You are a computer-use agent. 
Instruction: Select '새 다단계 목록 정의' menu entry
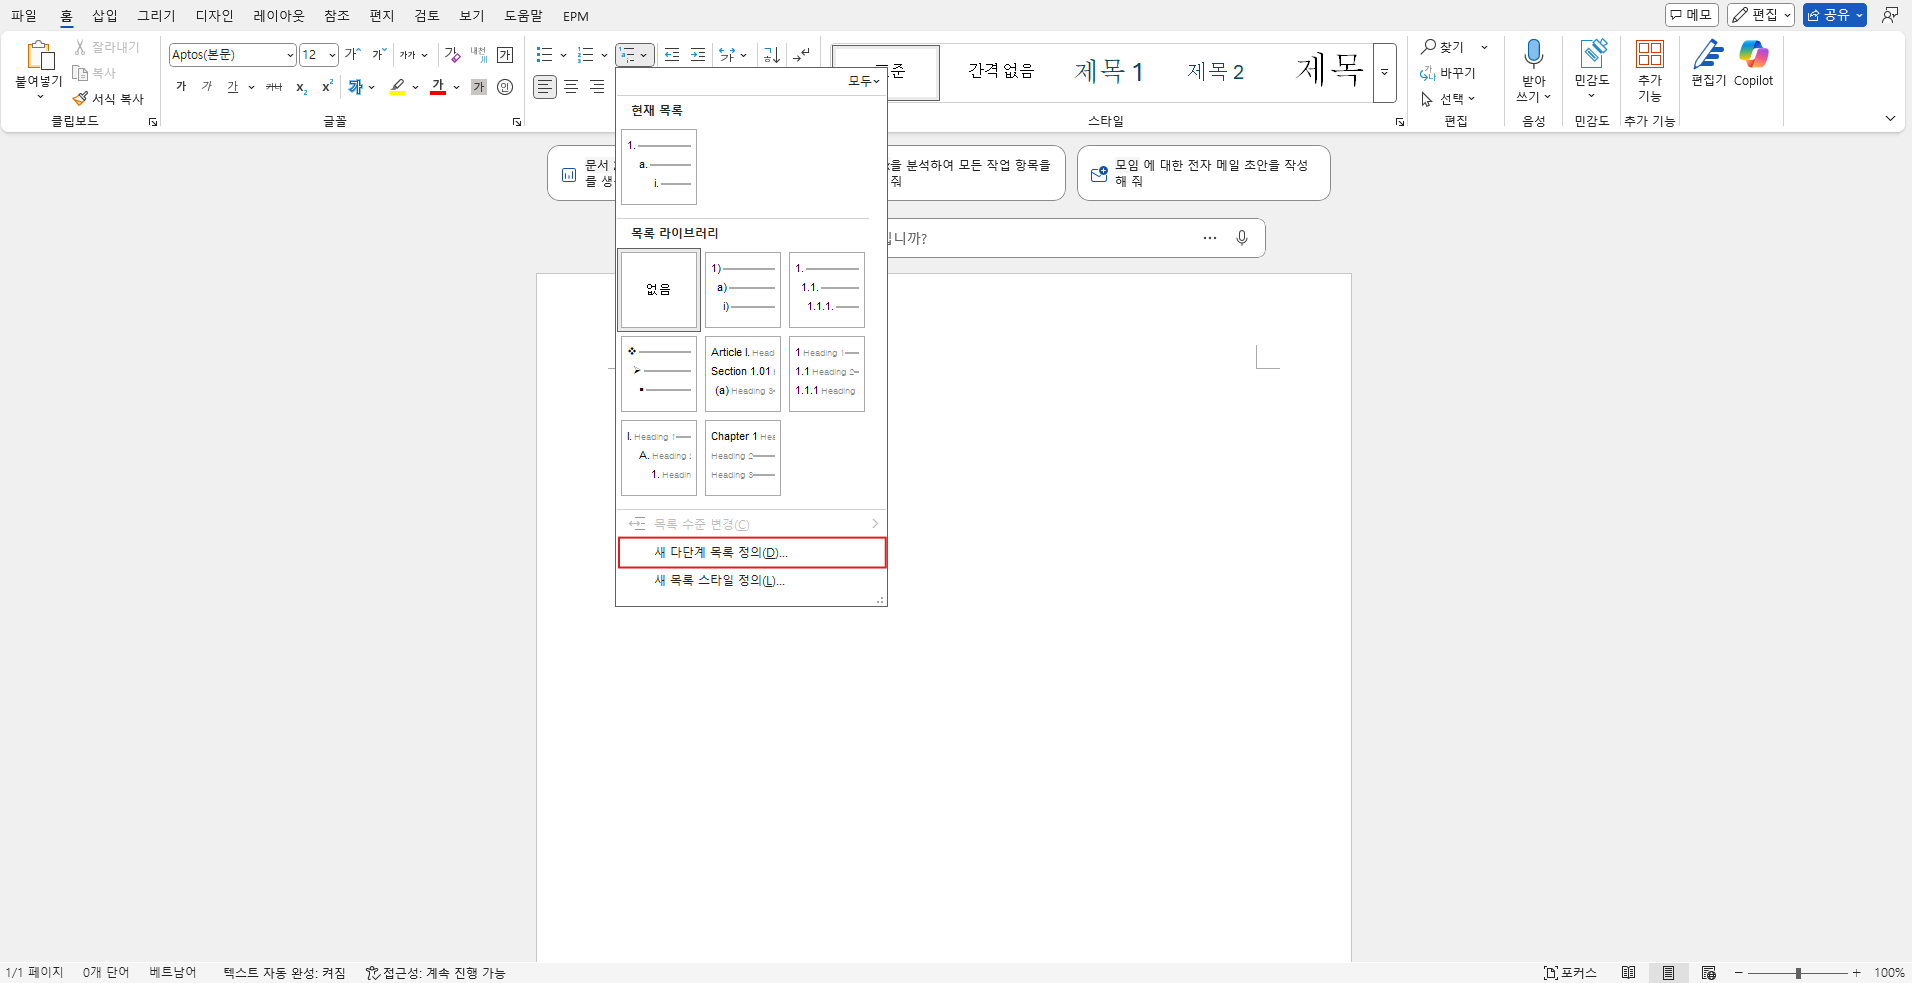coord(752,552)
